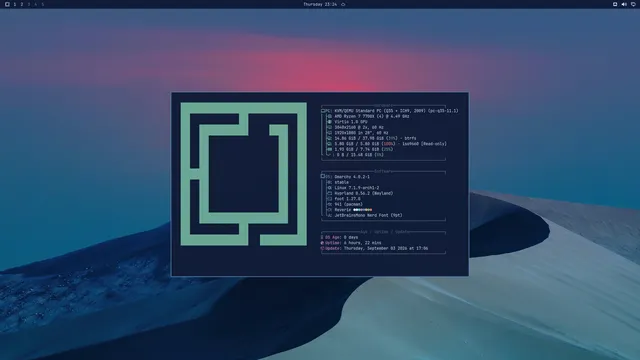Click the Hyprland (Wayland) line
The height and width of the screenshot is (360, 640).
[x=363, y=193]
